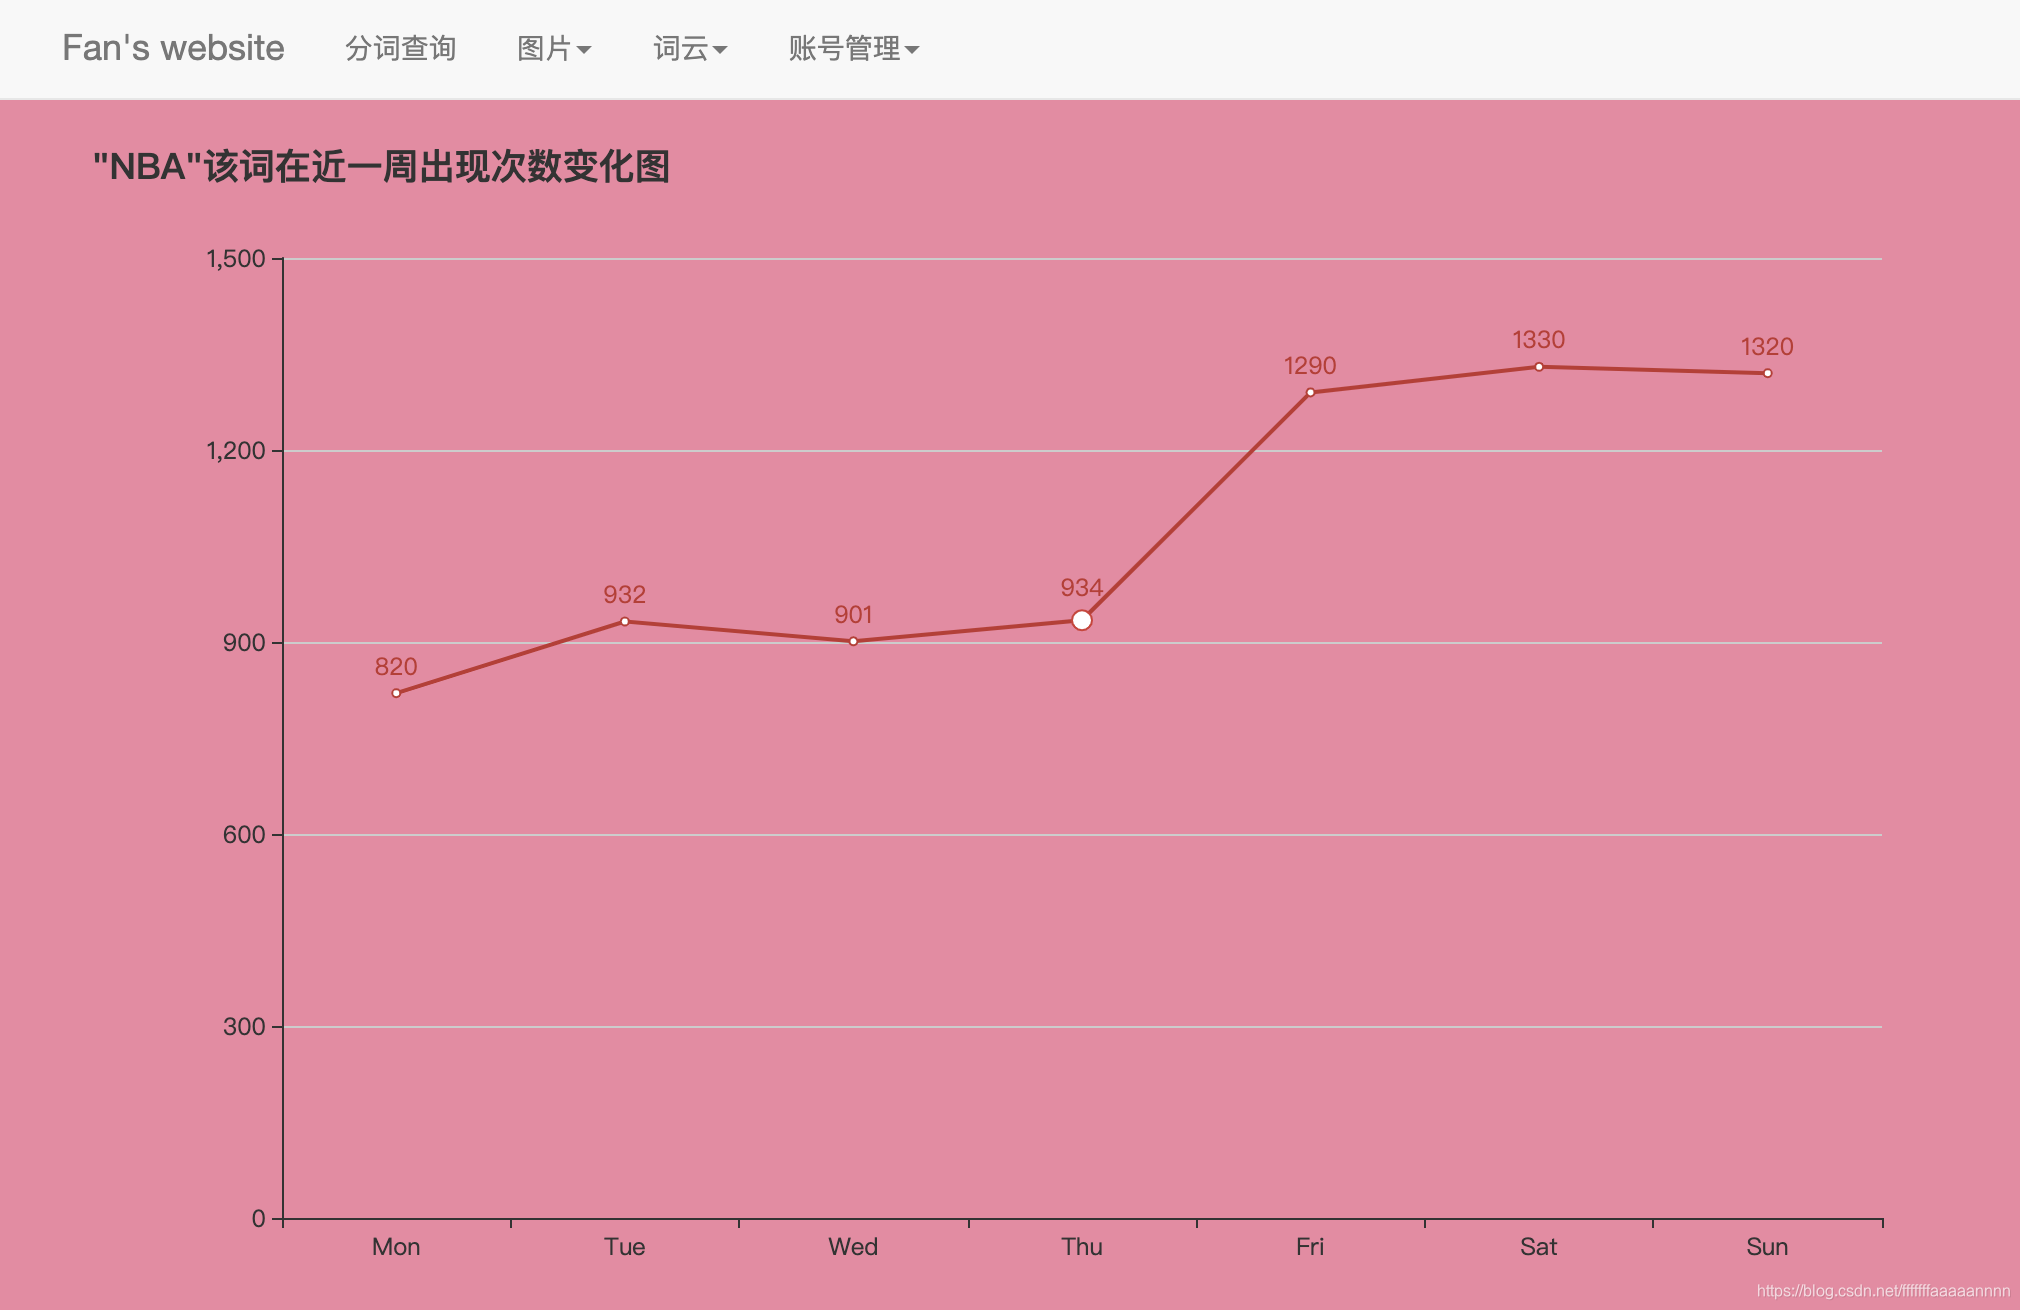The image size is (2020, 1310).
Task: Click the 0 y-axis label
Action: click(259, 1219)
